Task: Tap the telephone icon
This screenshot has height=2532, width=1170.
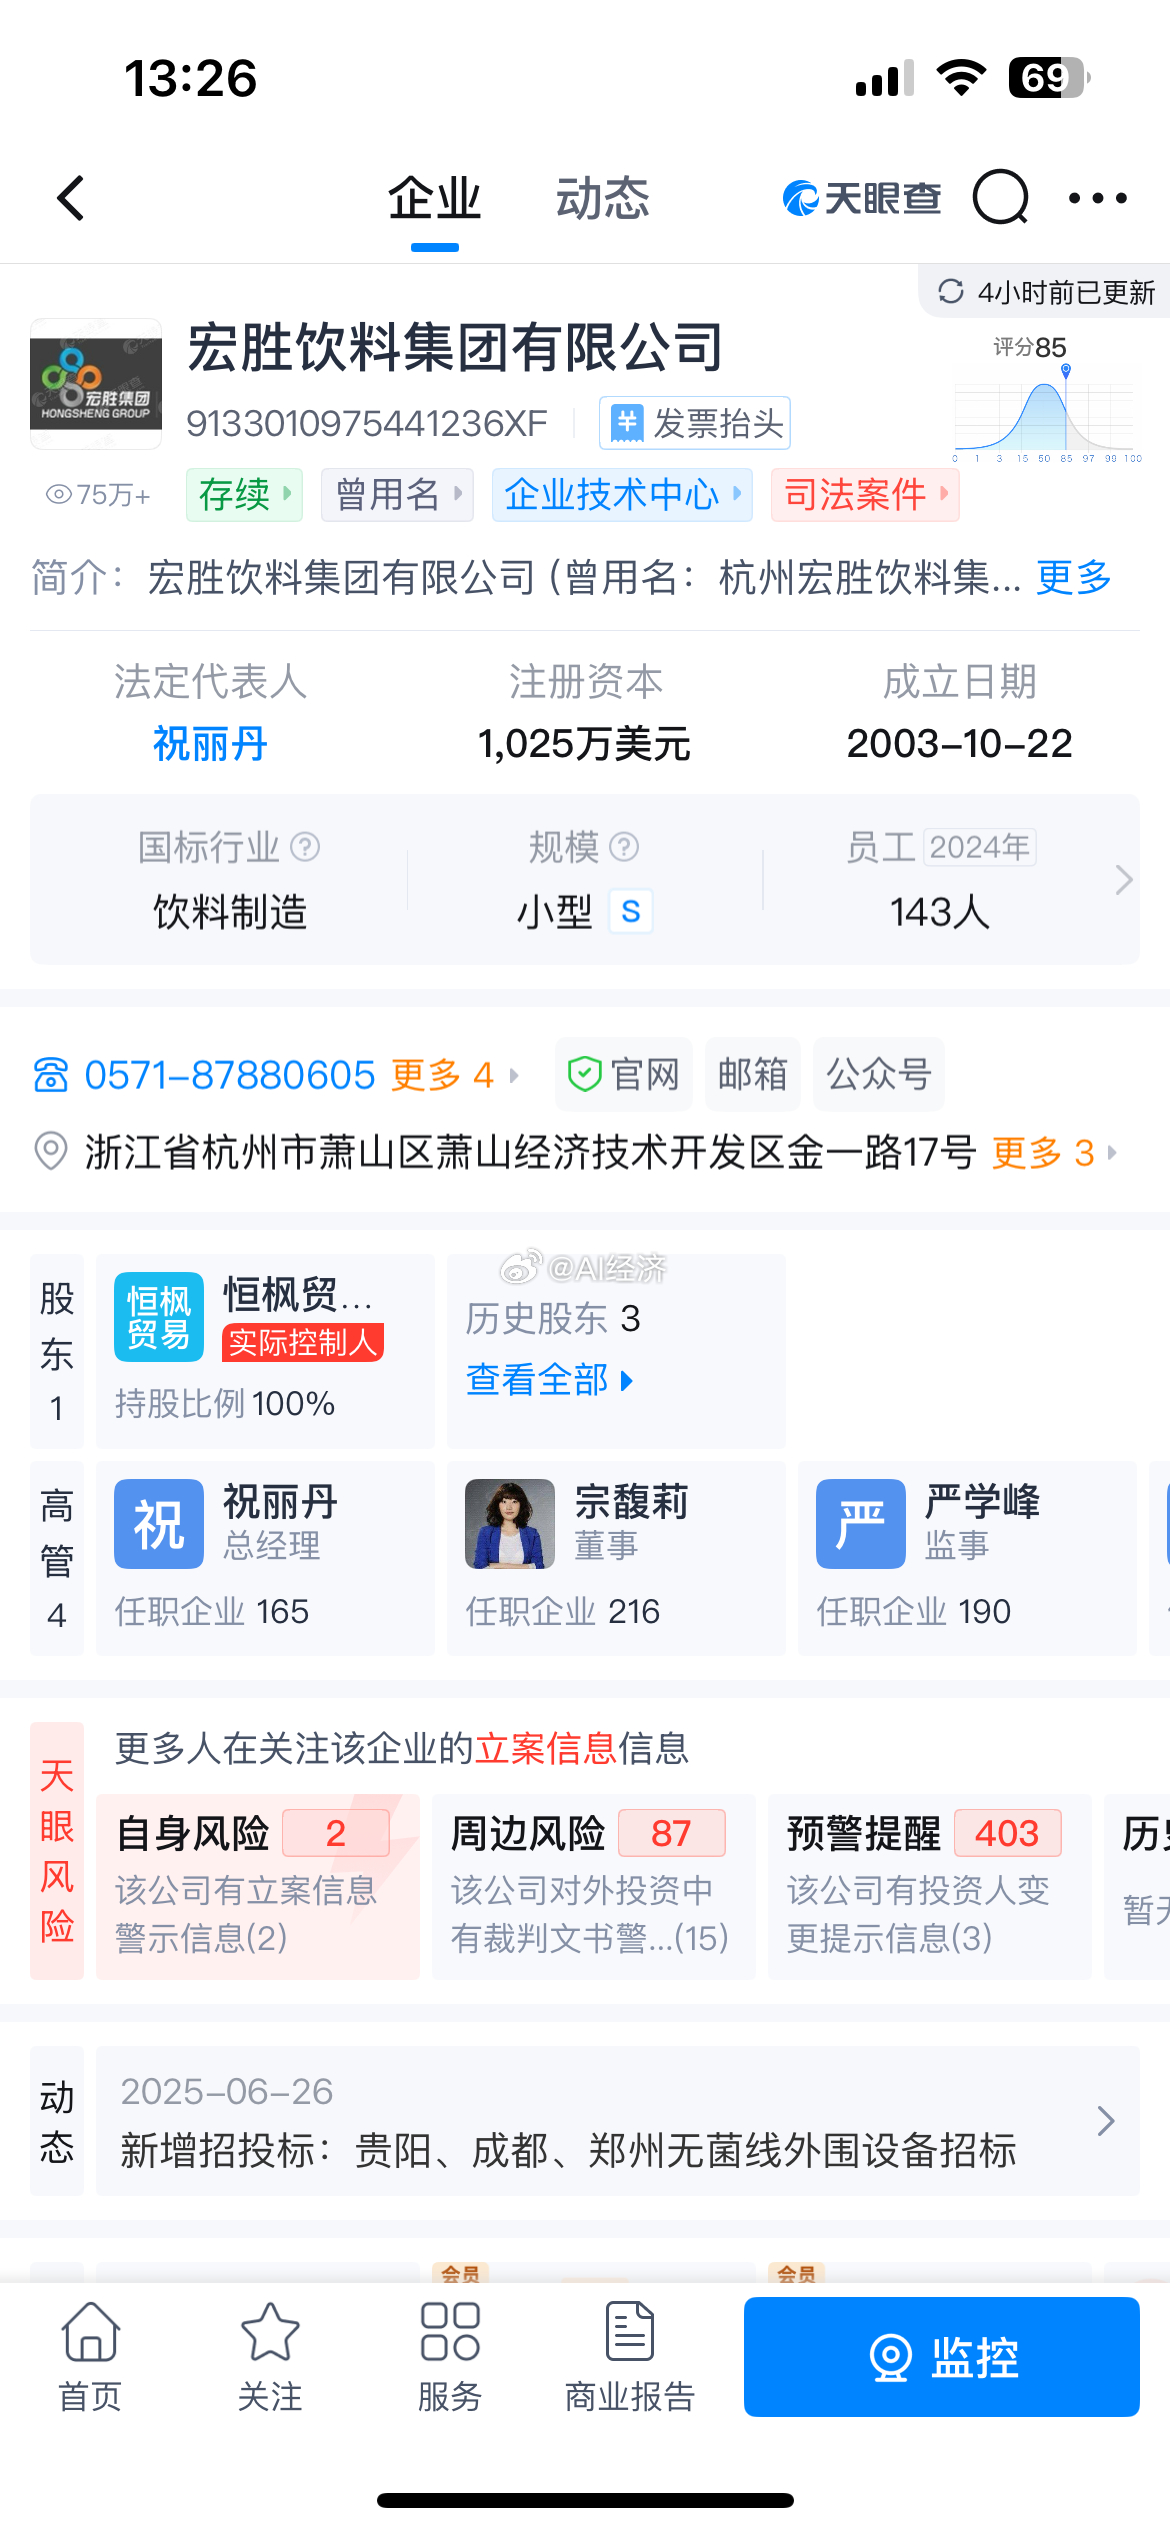Action: coord(51,1075)
